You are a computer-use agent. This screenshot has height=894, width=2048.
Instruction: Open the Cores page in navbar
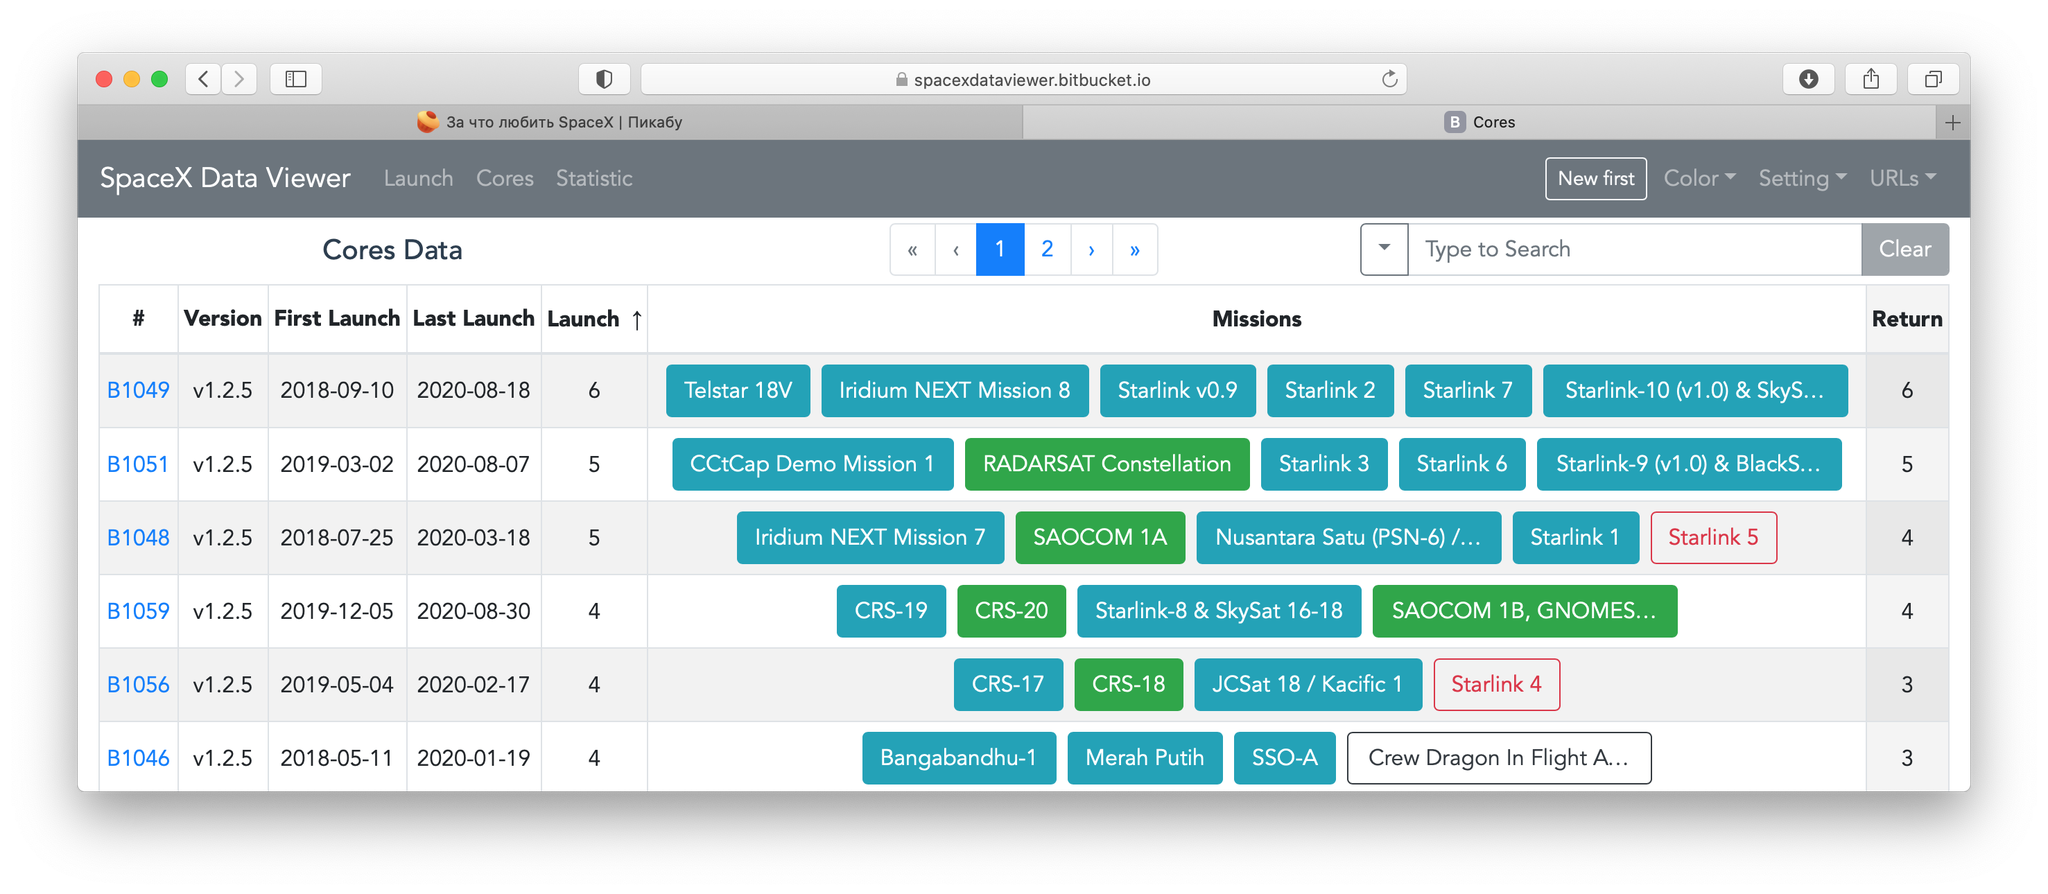point(505,178)
